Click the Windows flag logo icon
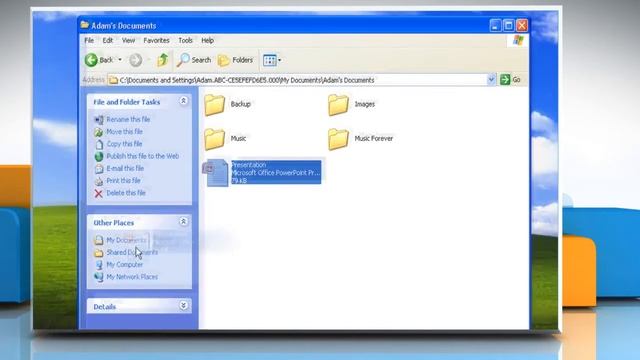The height and width of the screenshot is (360, 640). [518, 40]
